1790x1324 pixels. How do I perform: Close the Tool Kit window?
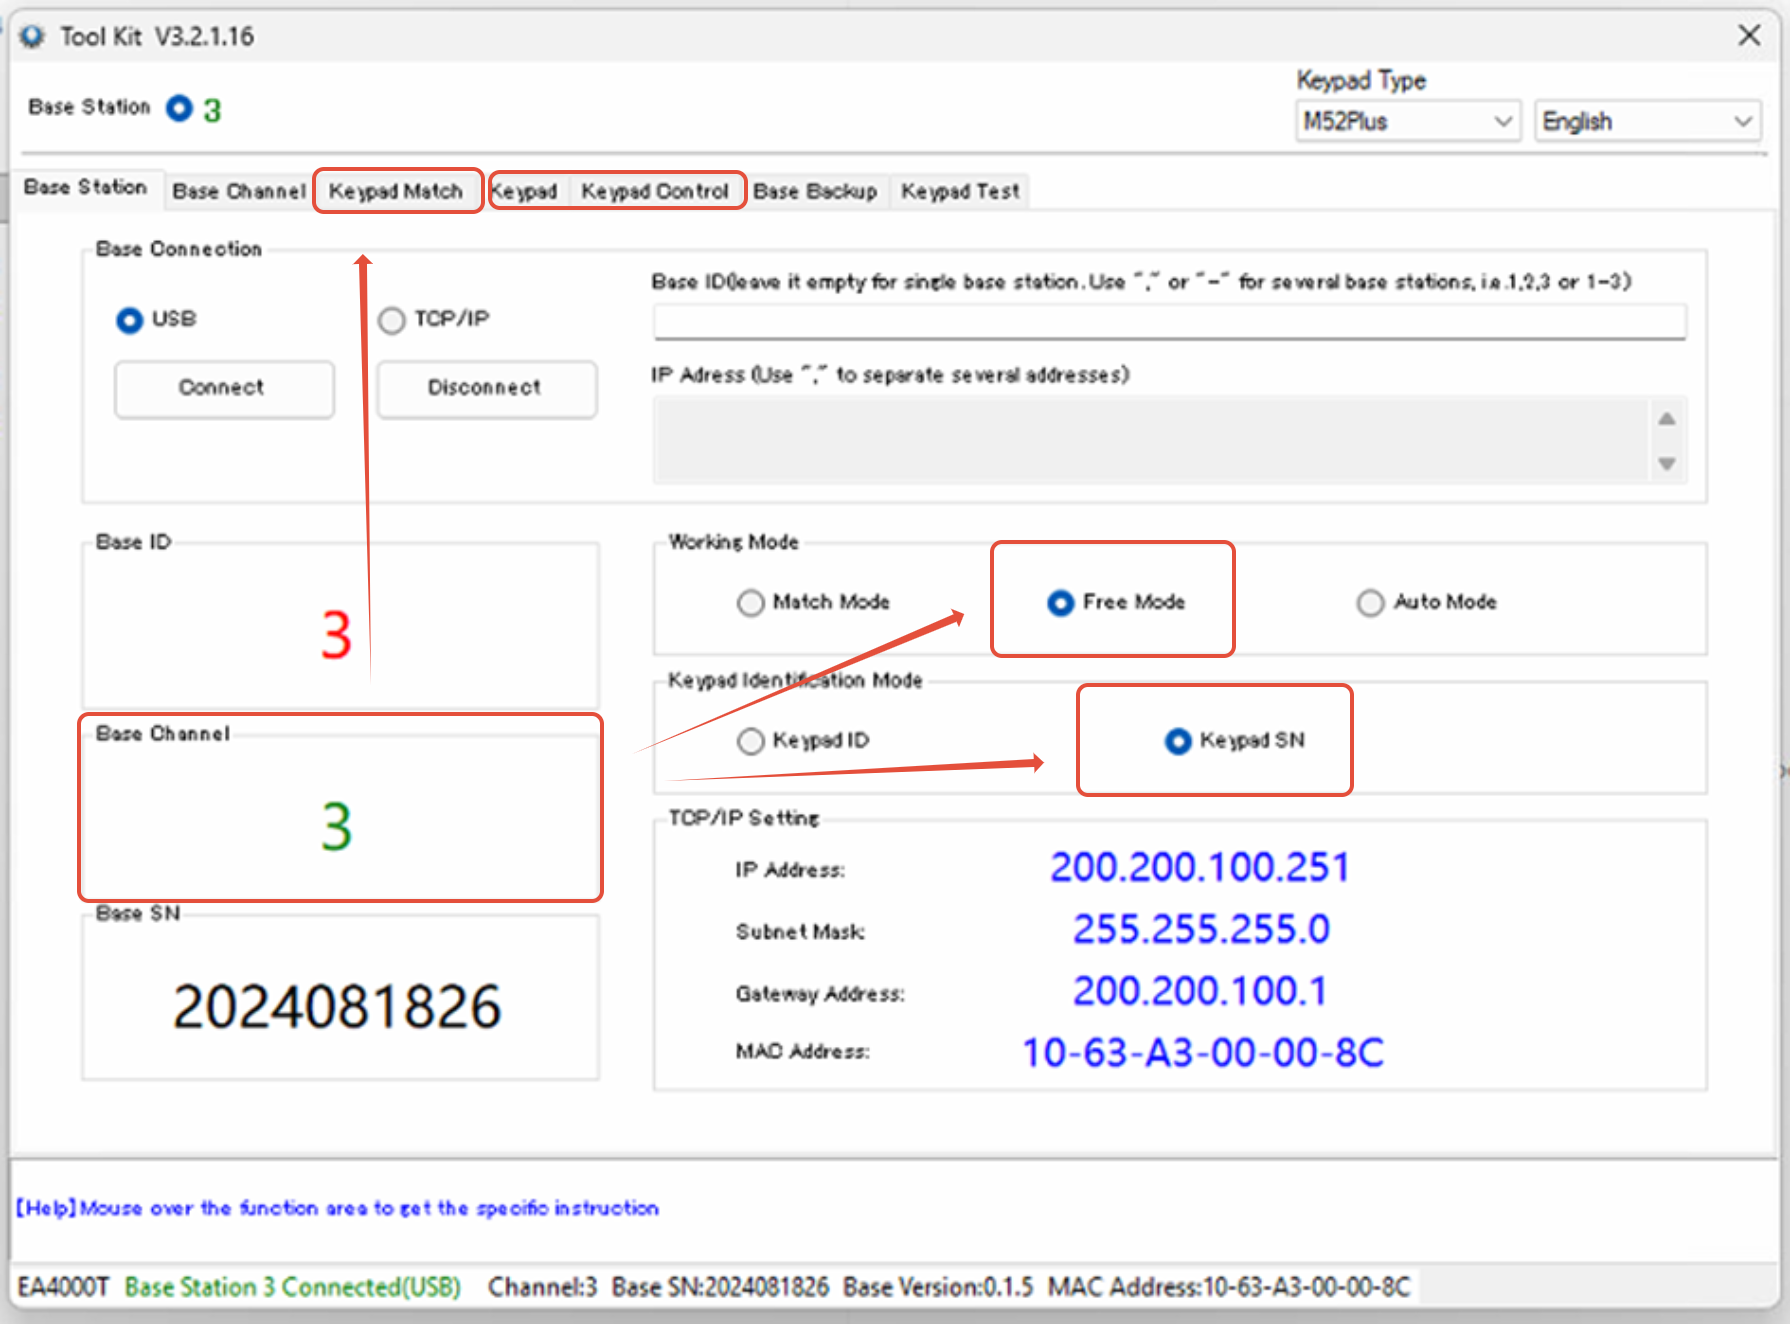(1749, 36)
